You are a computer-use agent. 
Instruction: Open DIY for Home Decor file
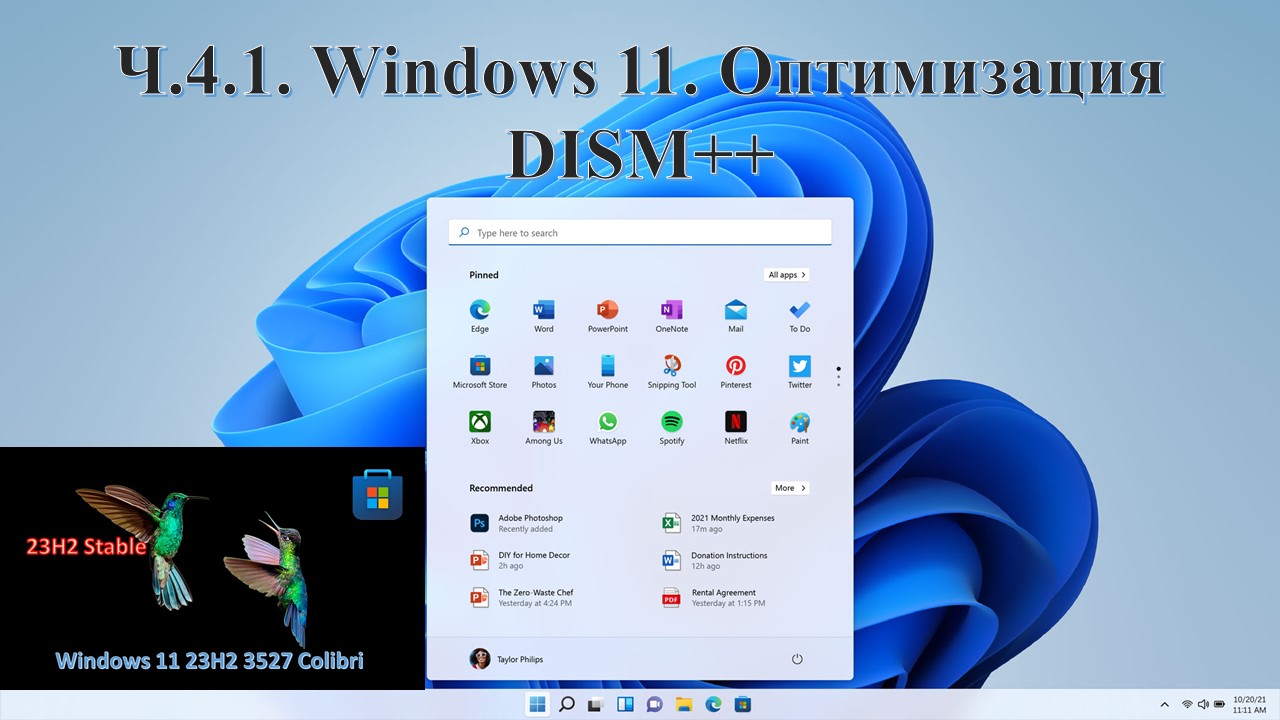520,560
